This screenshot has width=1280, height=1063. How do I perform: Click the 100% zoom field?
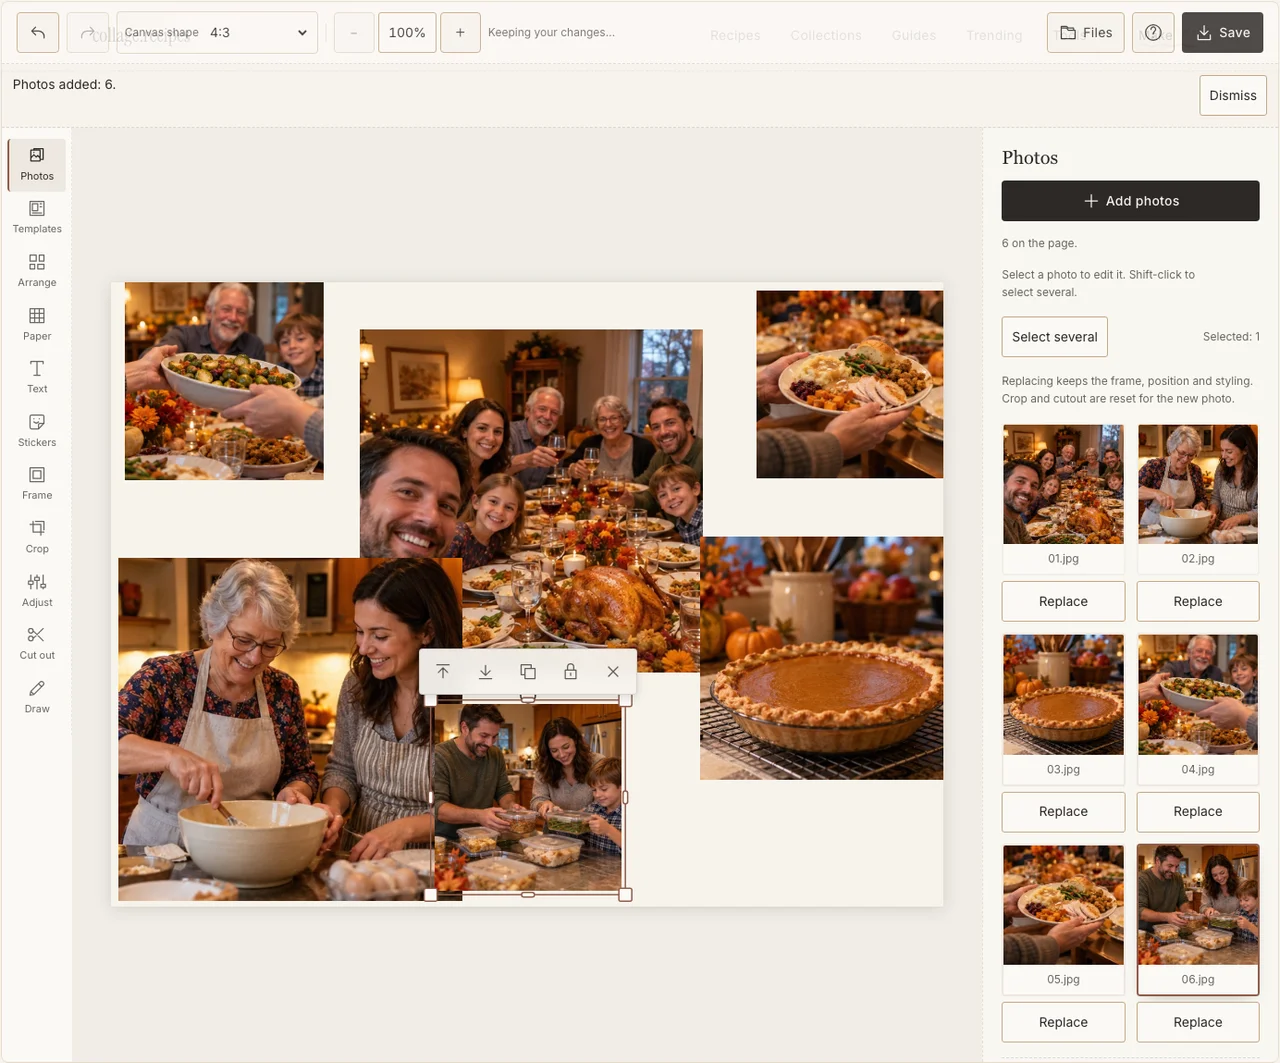coord(407,33)
